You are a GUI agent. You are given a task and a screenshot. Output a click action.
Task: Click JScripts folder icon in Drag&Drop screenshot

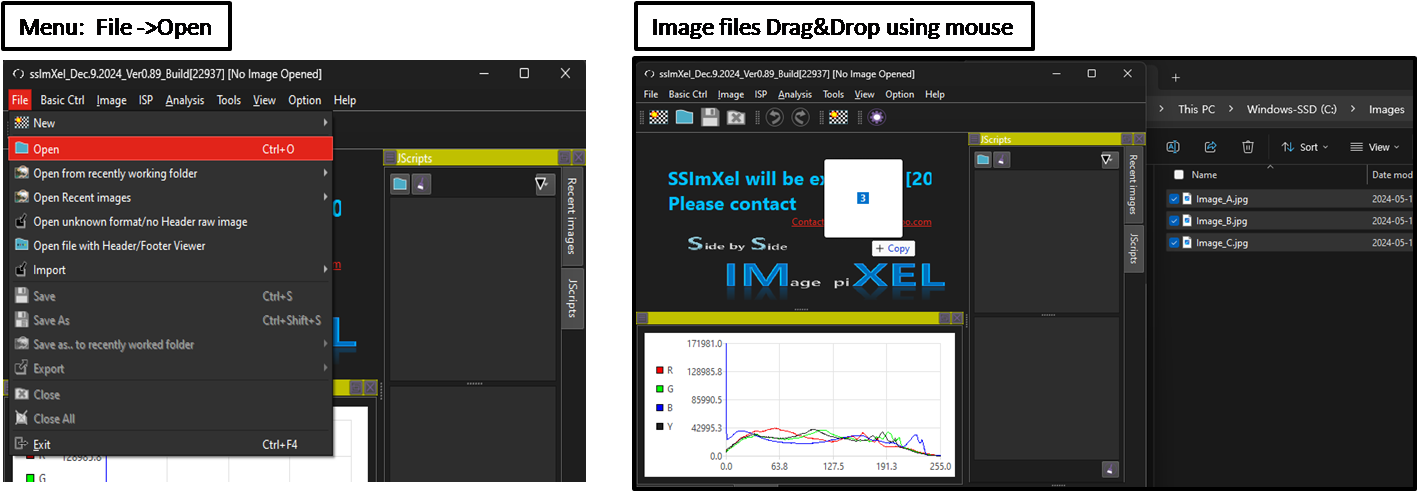coord(984,159)
